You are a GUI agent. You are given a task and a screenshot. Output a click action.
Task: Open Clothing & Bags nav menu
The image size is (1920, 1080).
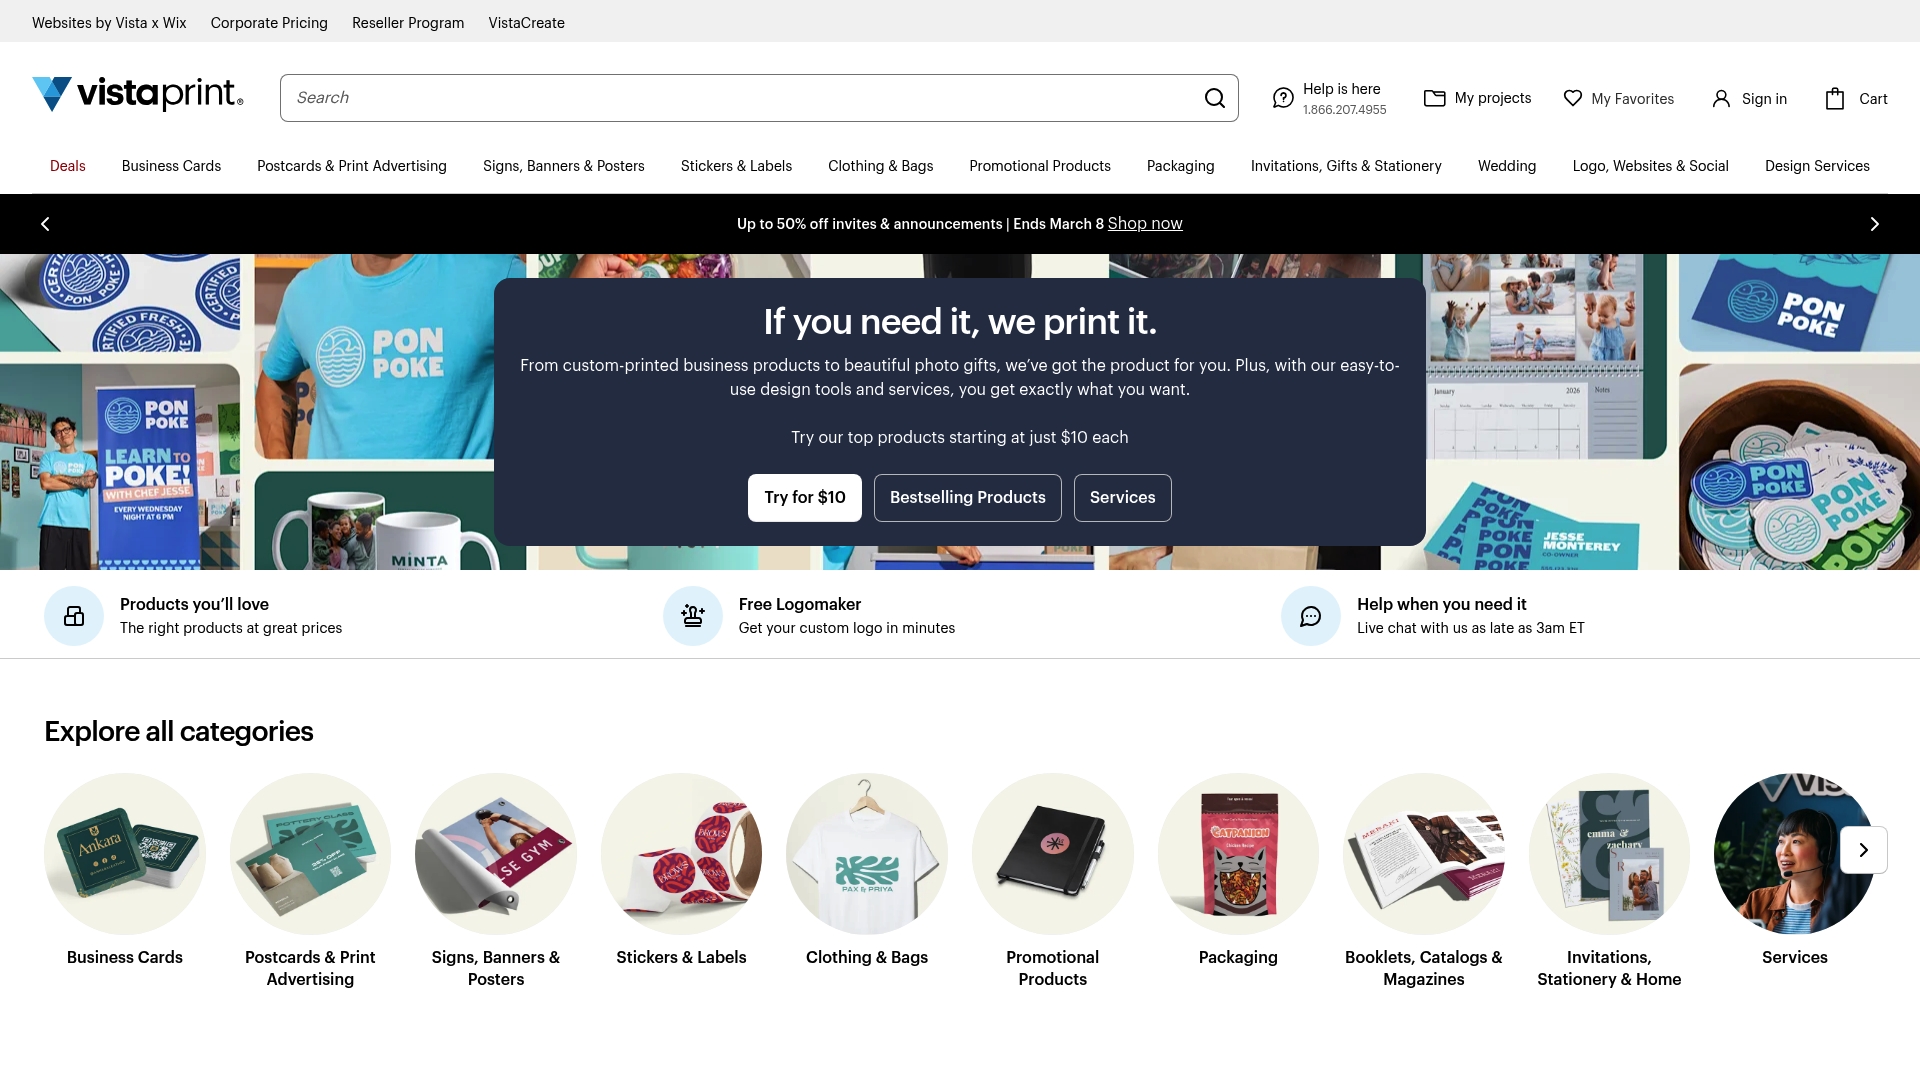881,166
